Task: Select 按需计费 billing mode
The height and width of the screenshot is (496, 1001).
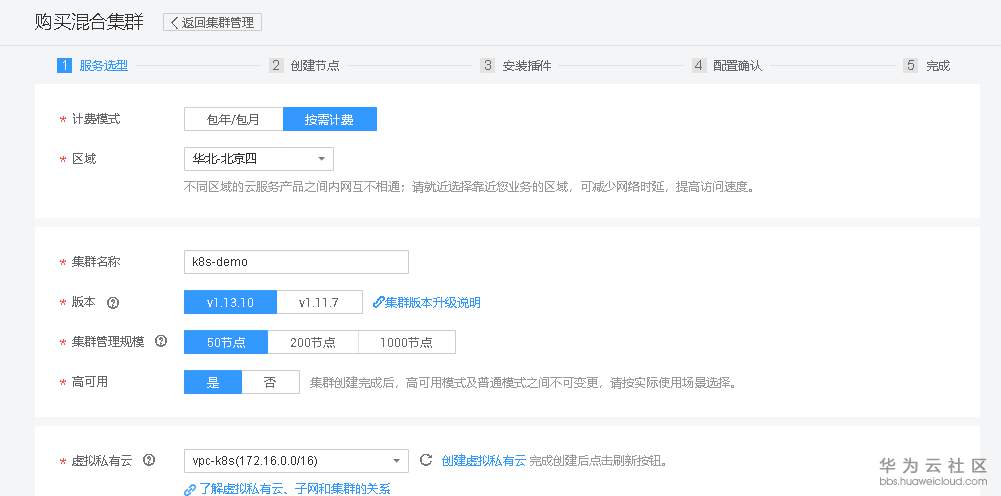Action: coord(329,119)
